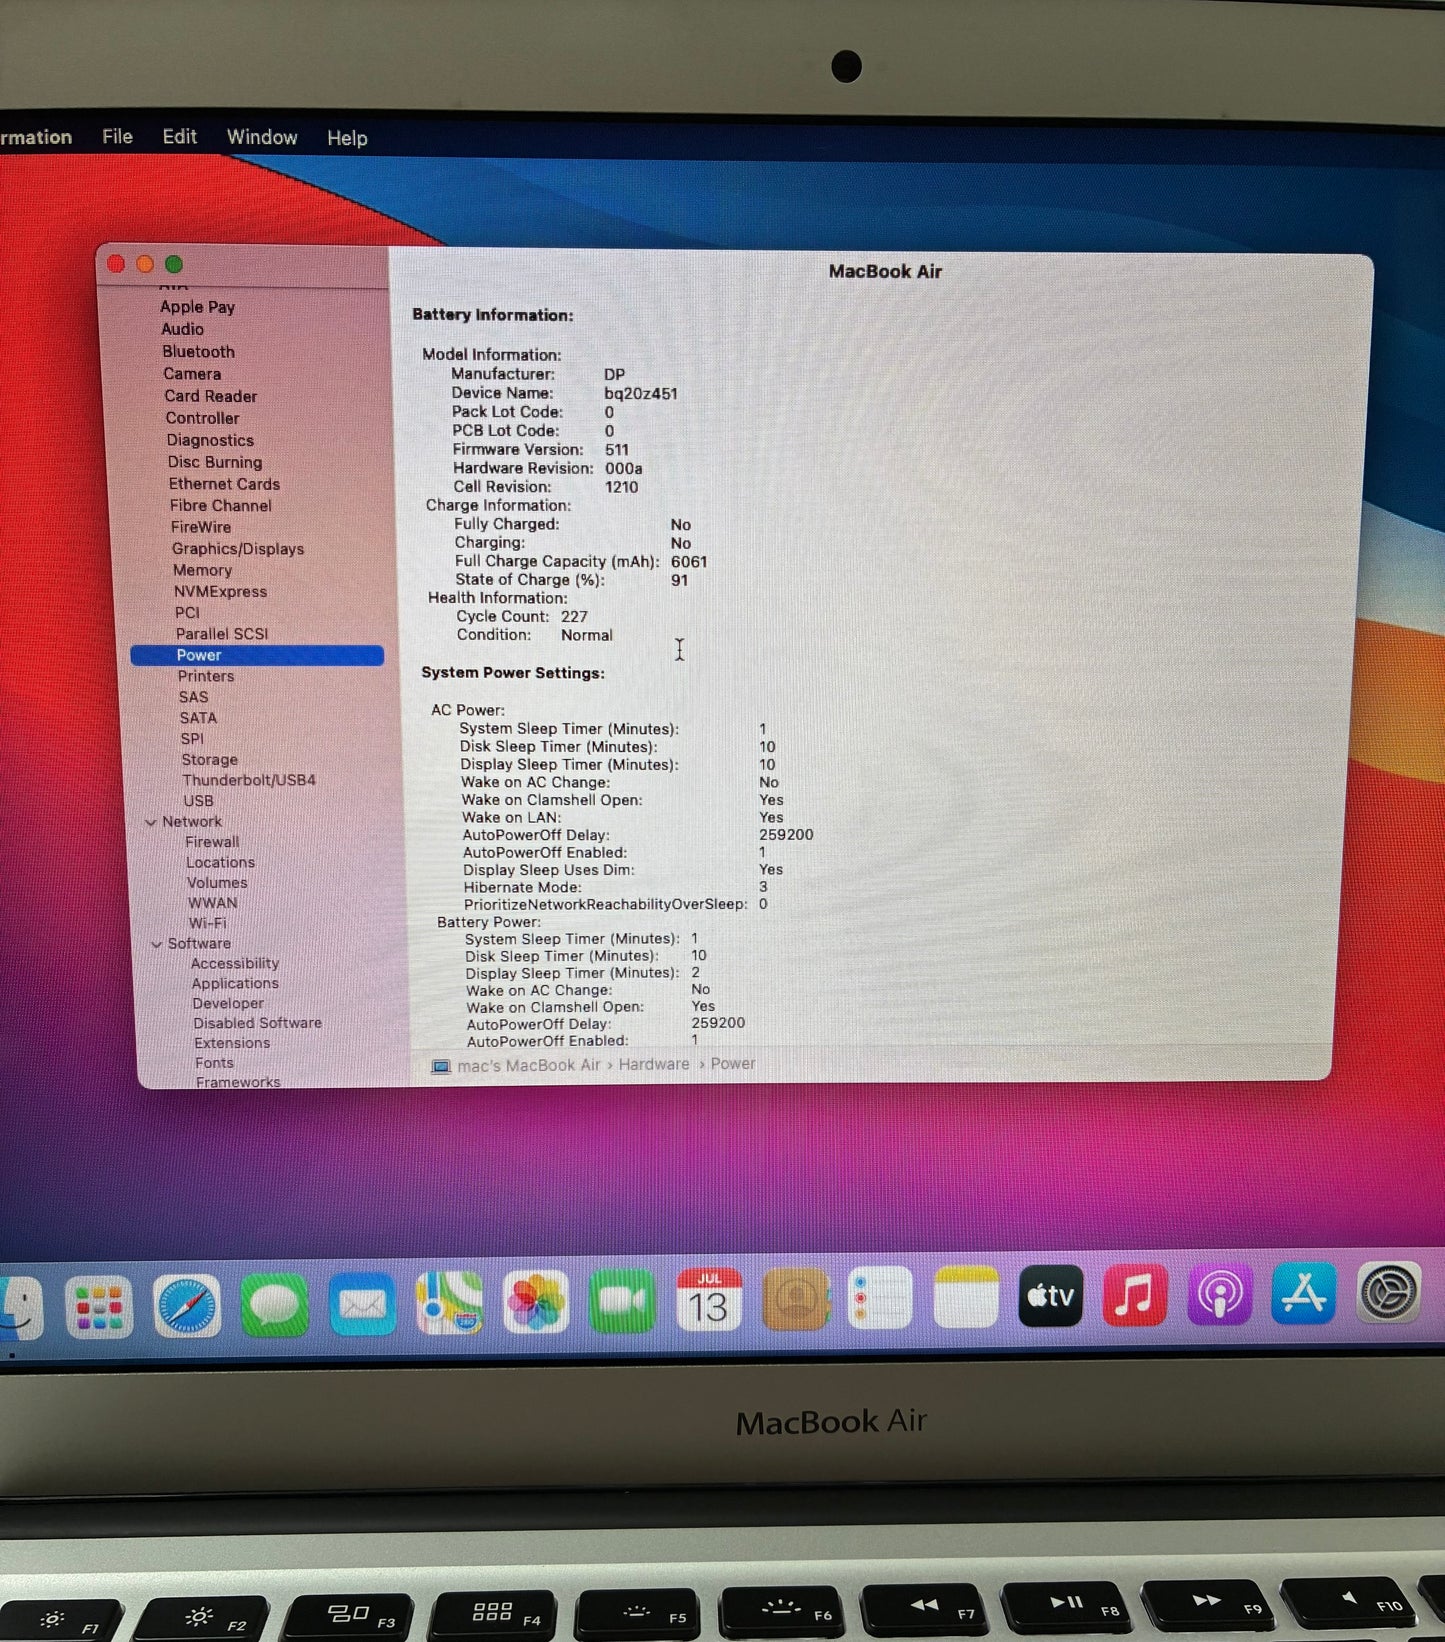The width and height of the screenshot is (1445, 1642).
Task: Open Podcasts app in the Dock
Action: tap(1220, 1294)
